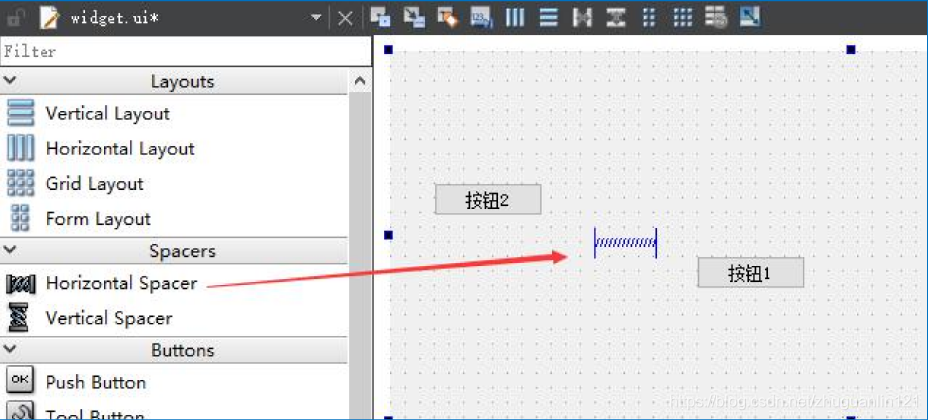
Task: Click the widget box vertical scrollbar track
Action: click(x=359, y=256)
